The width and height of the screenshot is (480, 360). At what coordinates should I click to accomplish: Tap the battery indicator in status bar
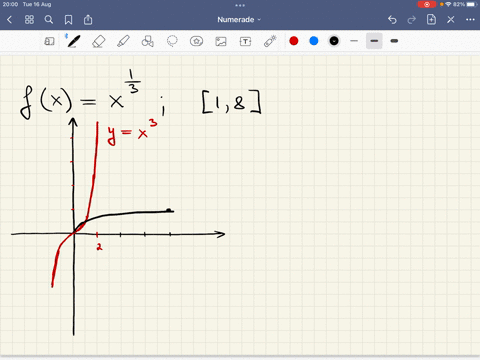(472, 4)
